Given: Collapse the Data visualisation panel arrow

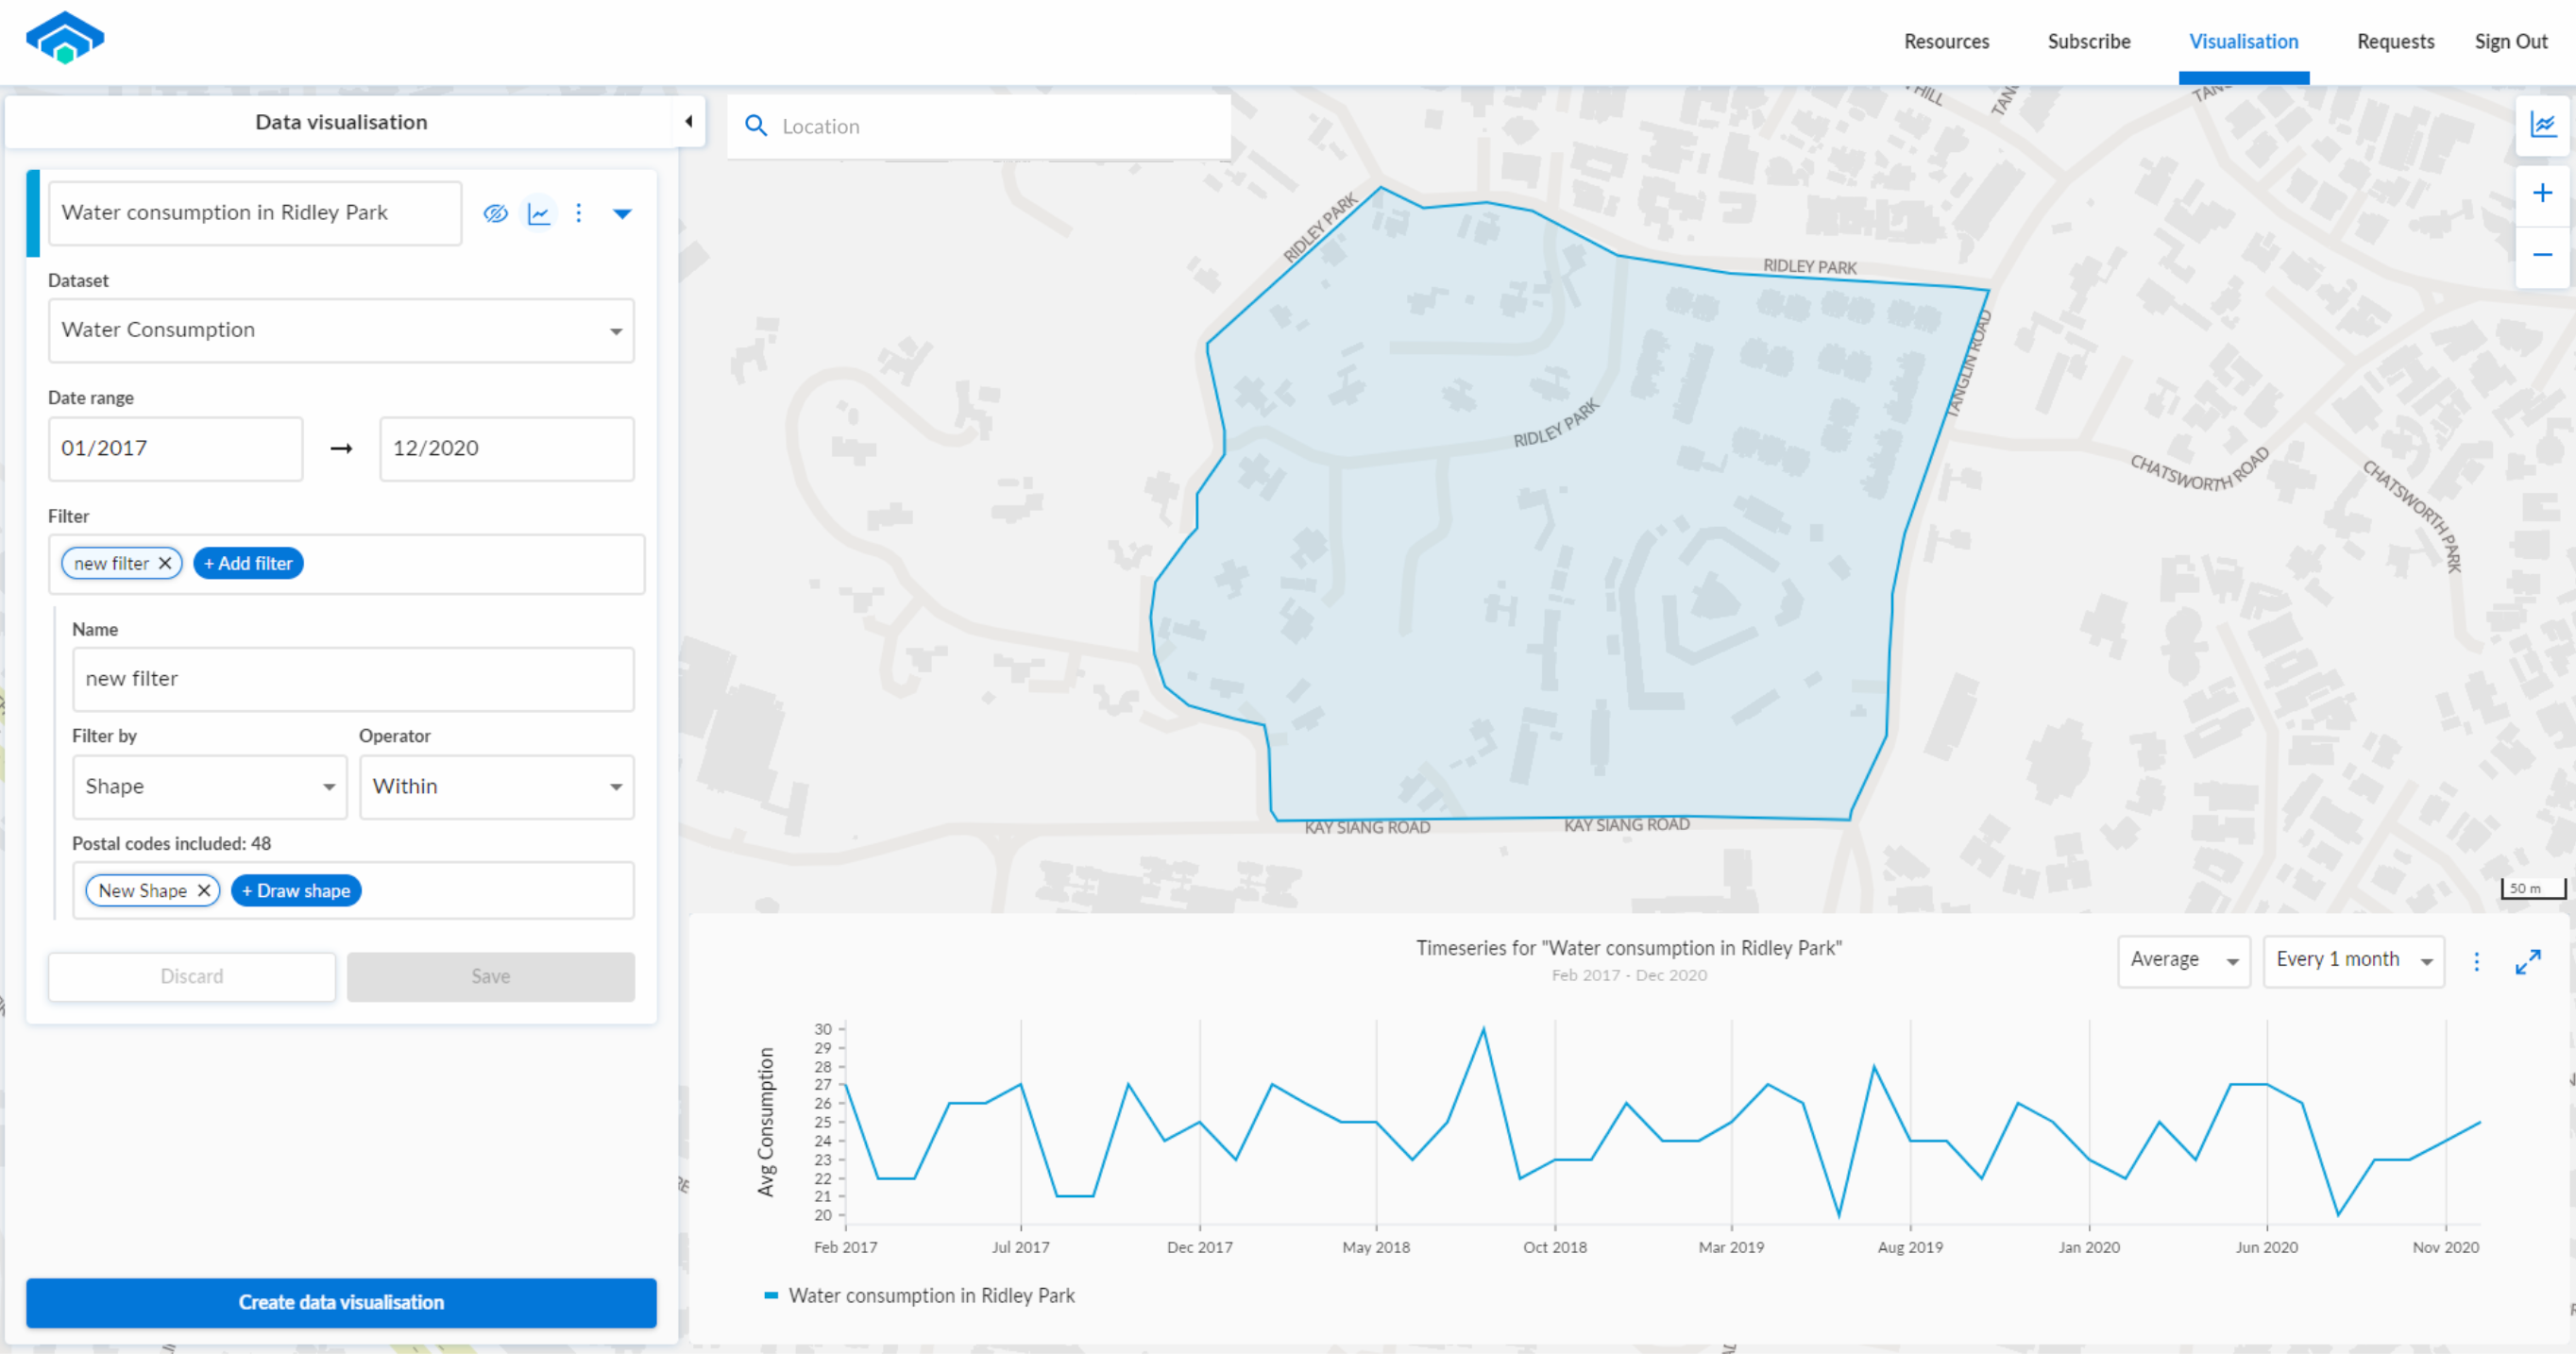Looking at the screenshot, I should (689, 122).
